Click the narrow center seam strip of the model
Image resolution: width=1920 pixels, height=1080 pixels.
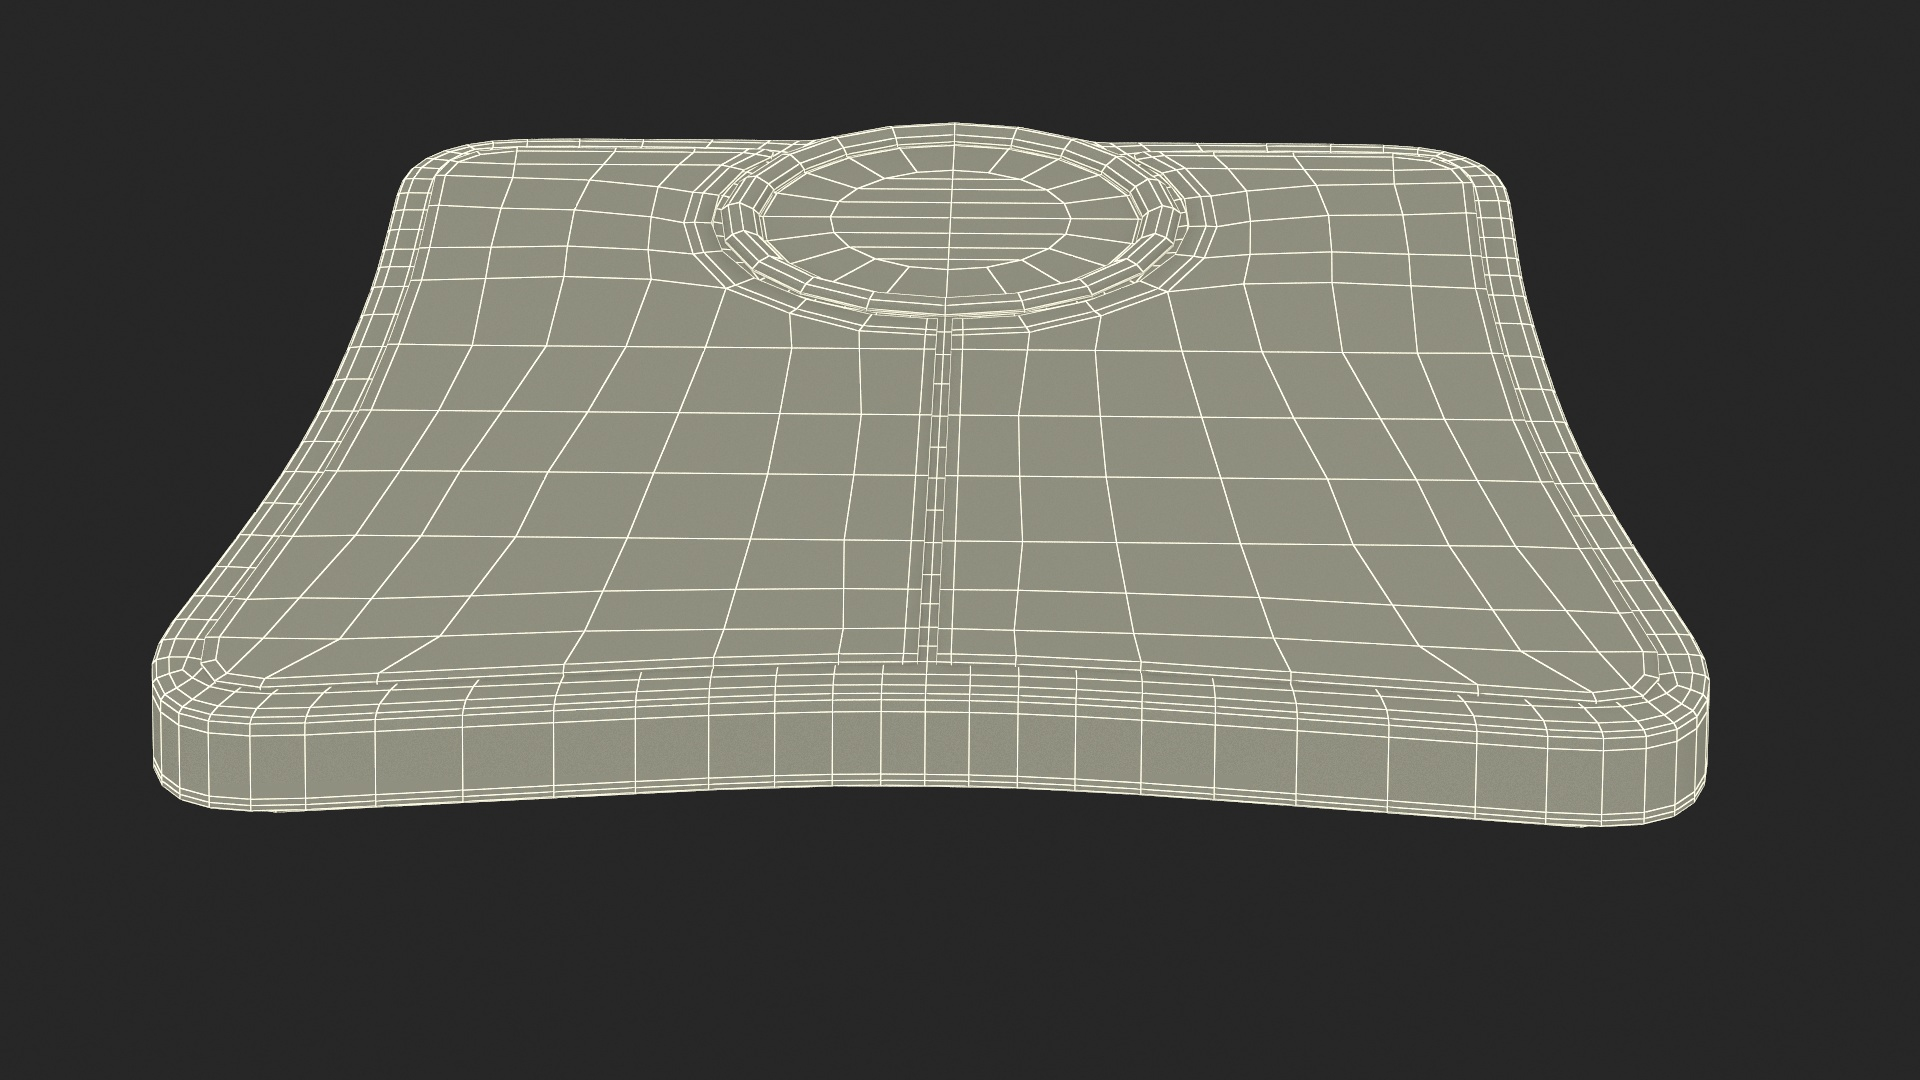tap(933, 490)
